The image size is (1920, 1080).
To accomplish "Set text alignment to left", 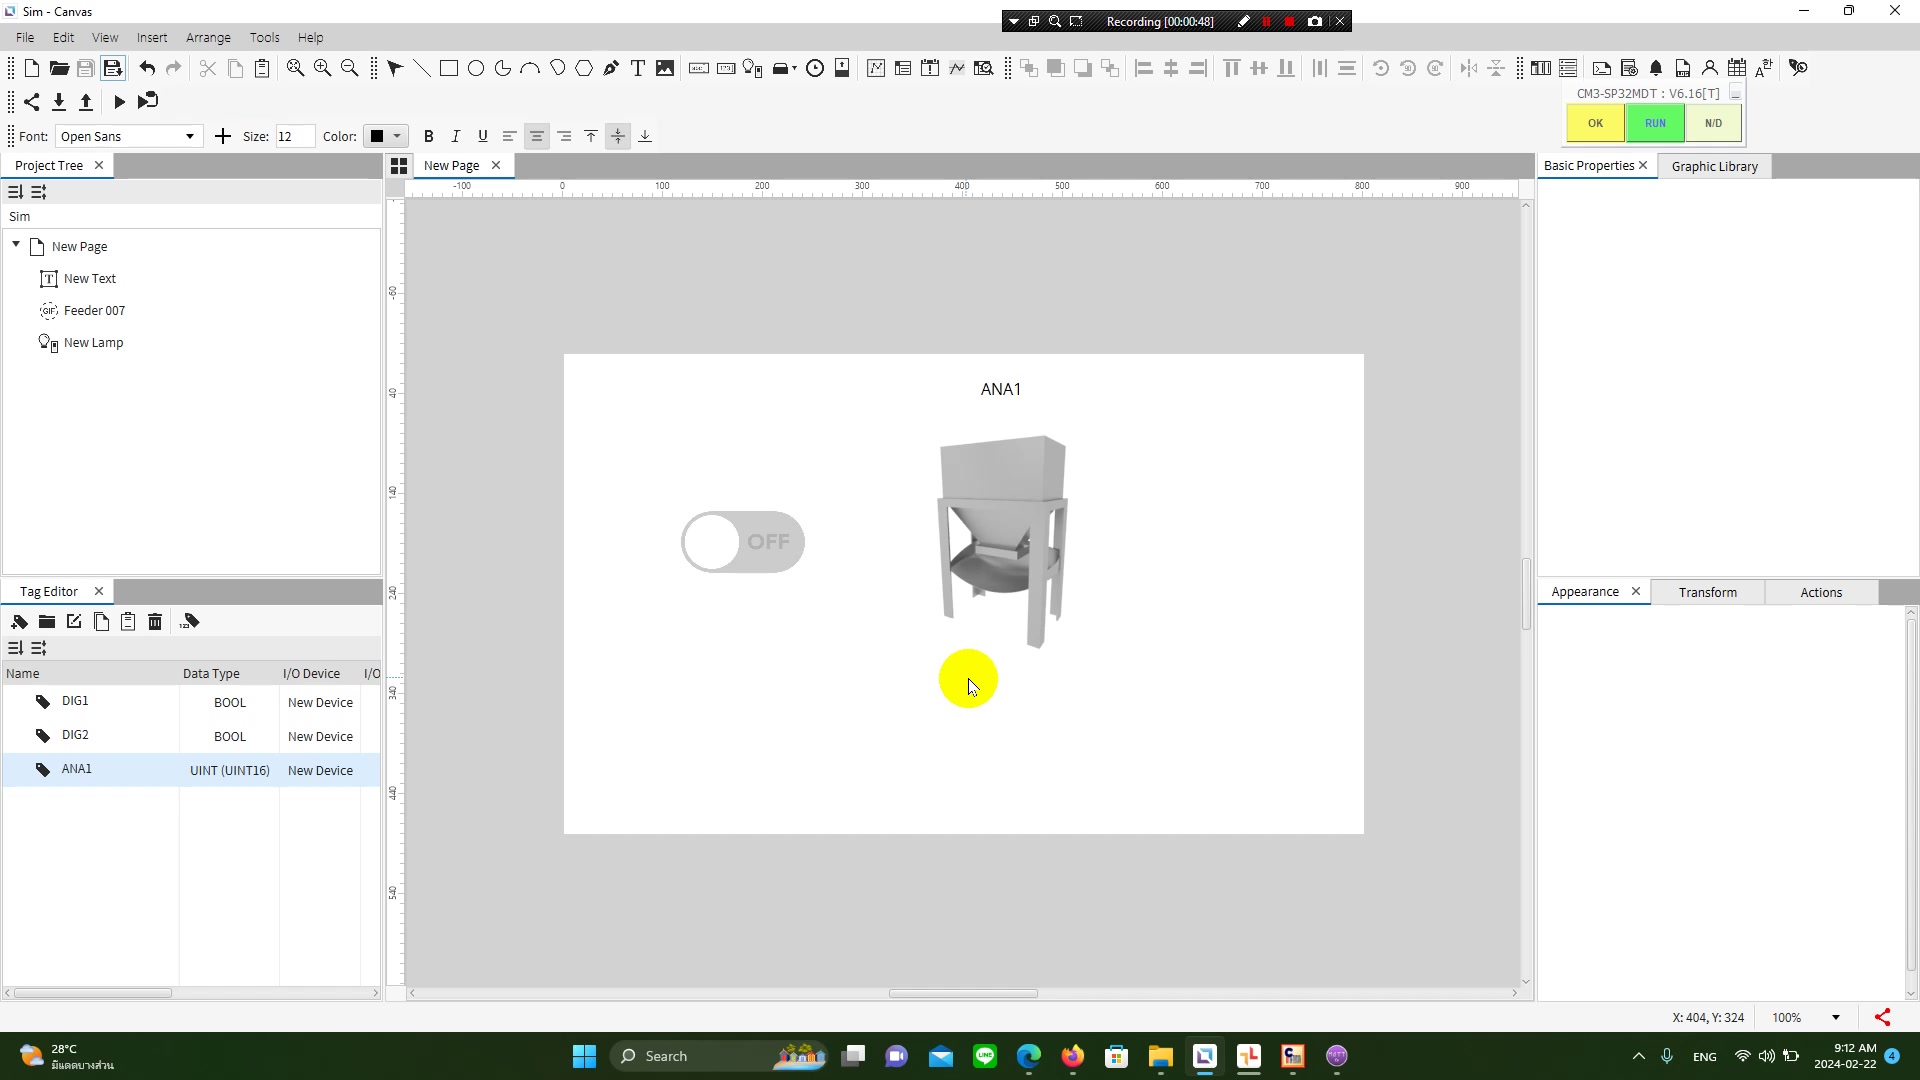I will click(510, 136).
